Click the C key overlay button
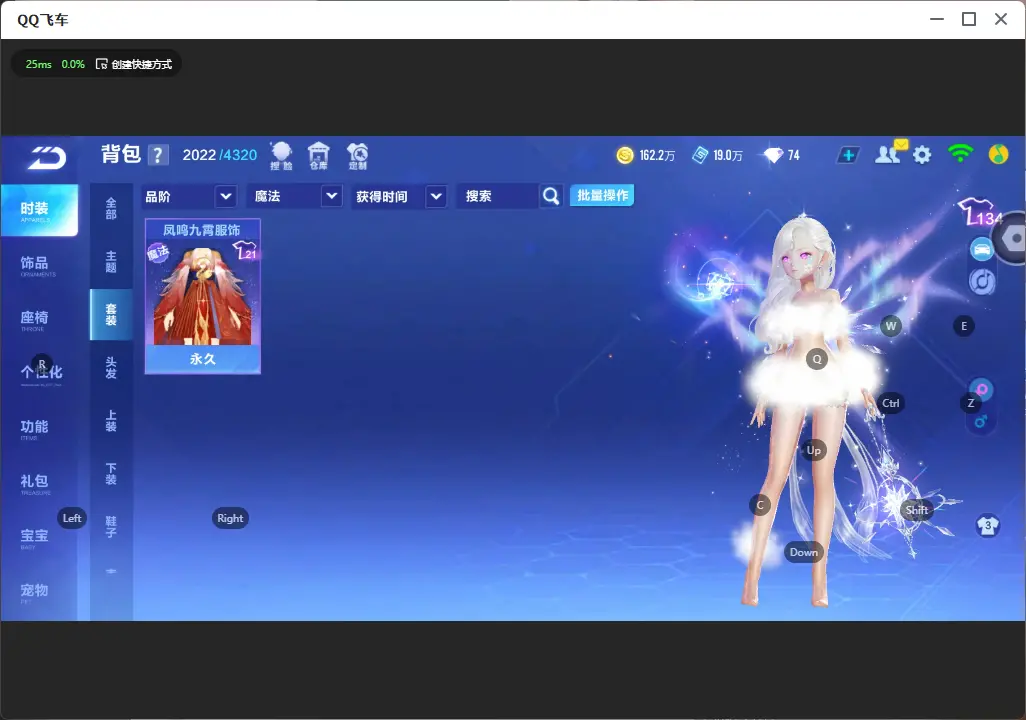The height and width of the screenshot is (720, 1026). 760,505
